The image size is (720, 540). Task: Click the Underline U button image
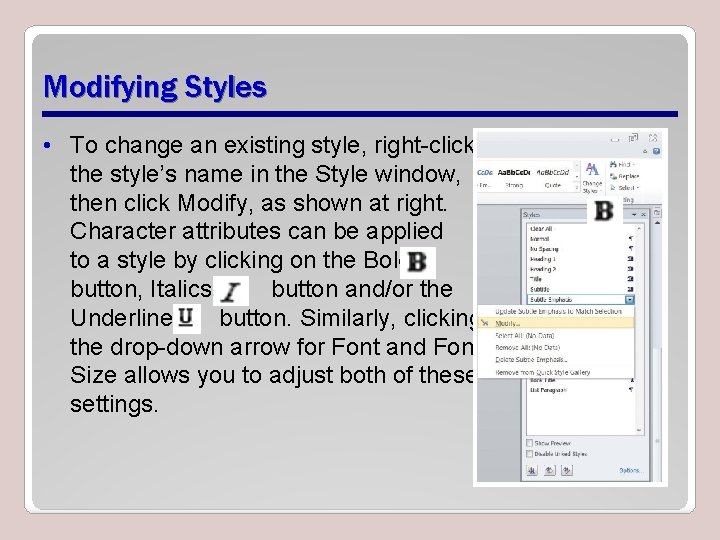(x=186, y=318)
